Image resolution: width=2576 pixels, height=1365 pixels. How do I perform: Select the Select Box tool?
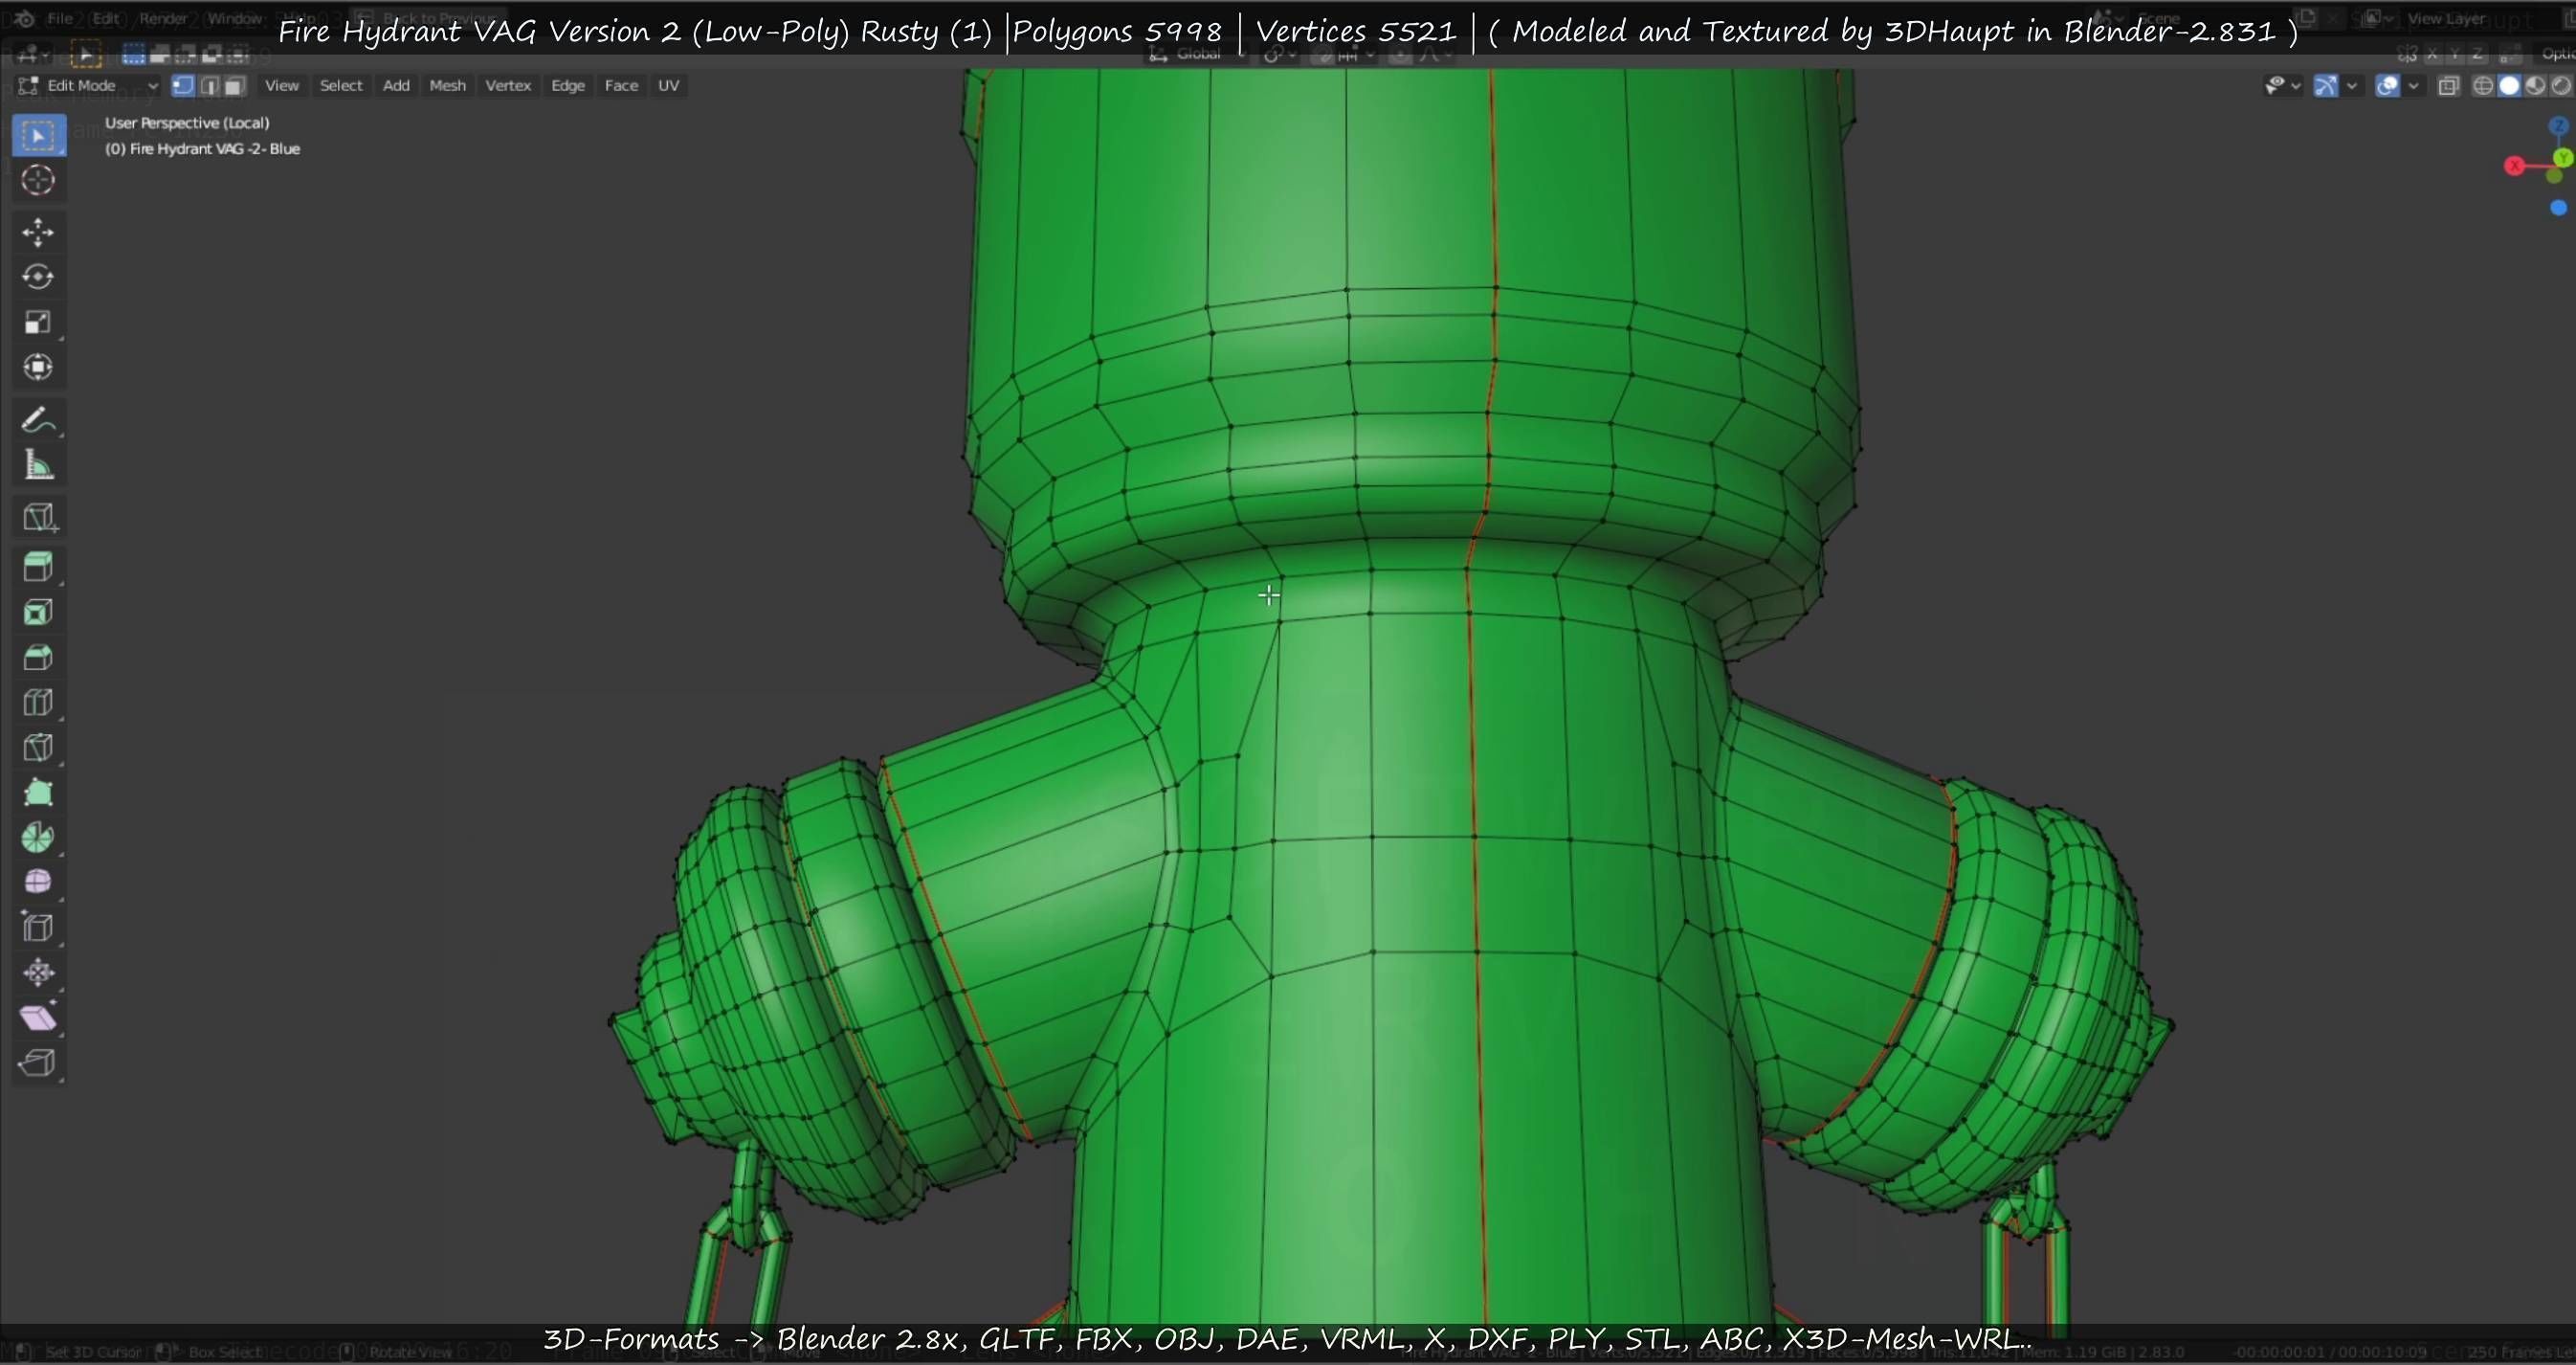[x=39, y=135]
